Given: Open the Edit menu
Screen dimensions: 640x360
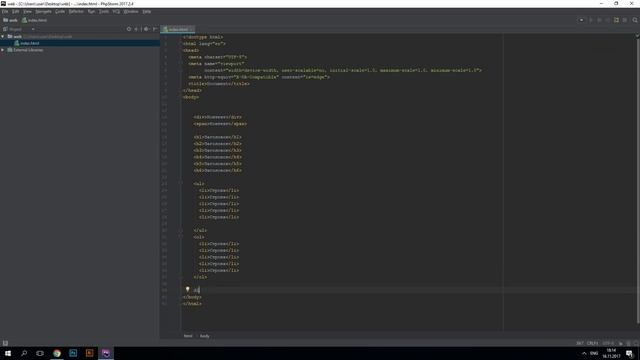Looking at the screenshot, I should pos(16,11).
